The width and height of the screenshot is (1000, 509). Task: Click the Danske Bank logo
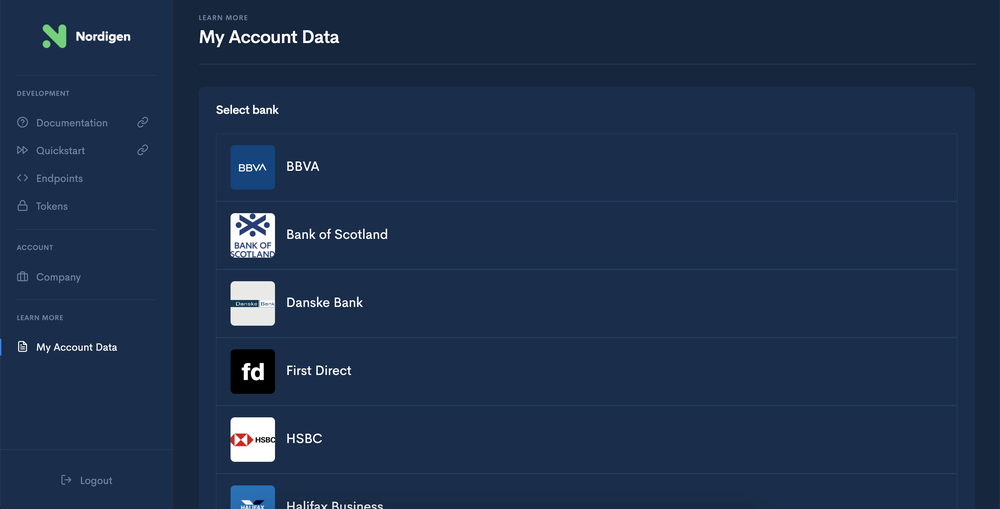click(x=253, y=304)
